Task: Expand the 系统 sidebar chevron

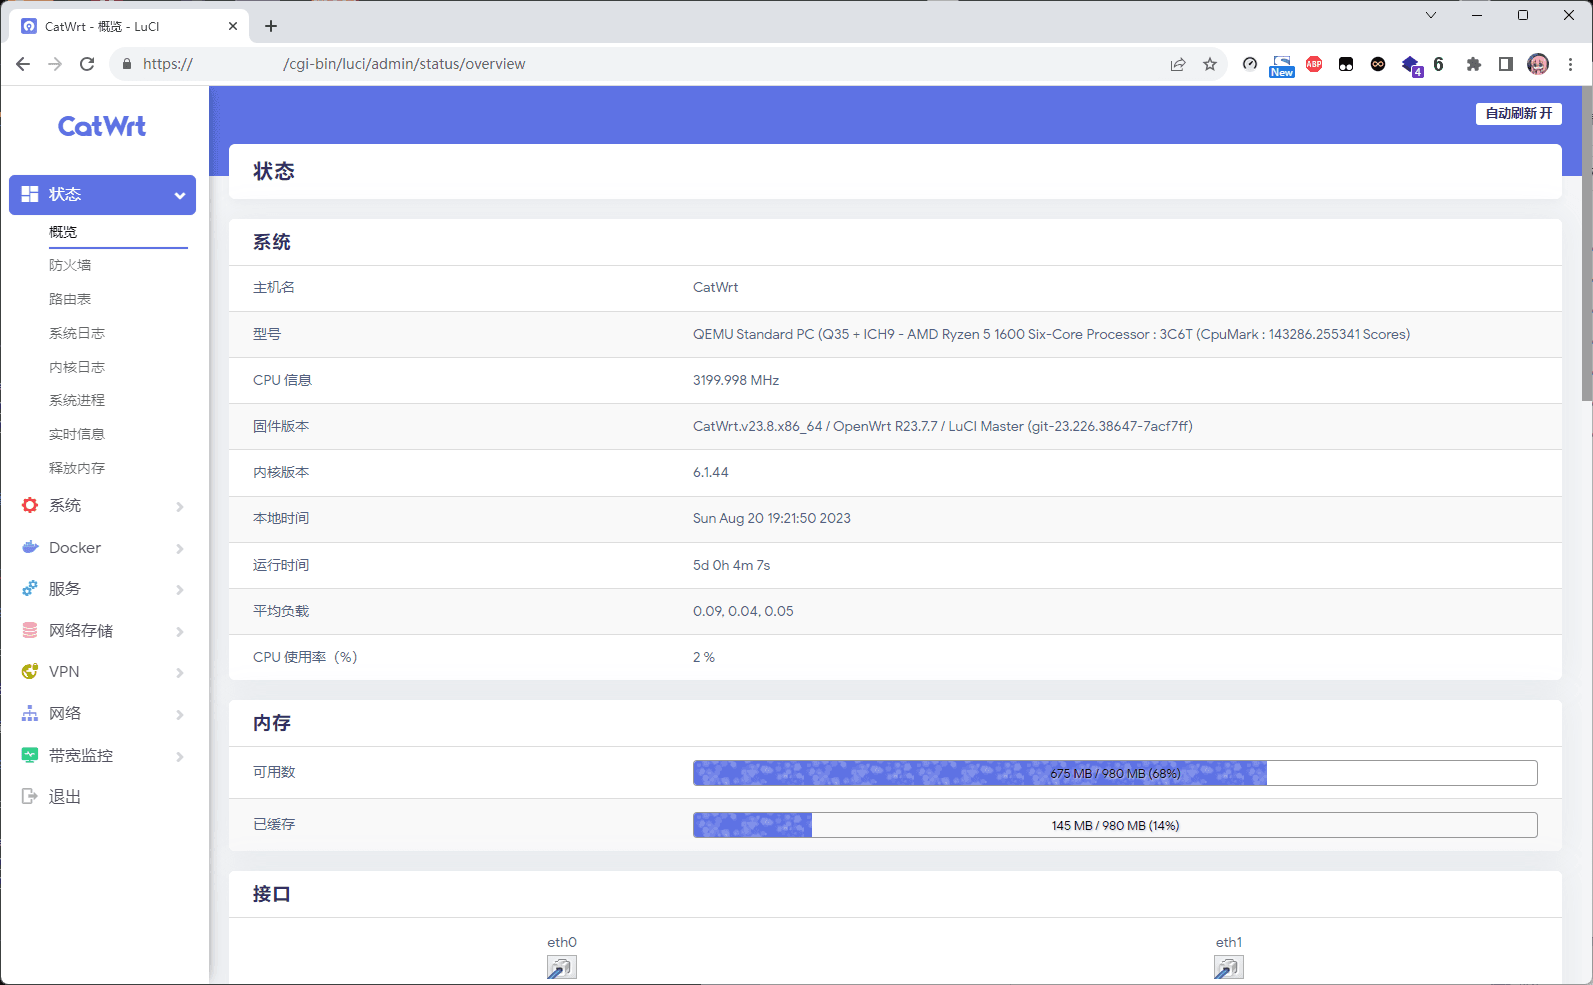Action: (180, 506)
